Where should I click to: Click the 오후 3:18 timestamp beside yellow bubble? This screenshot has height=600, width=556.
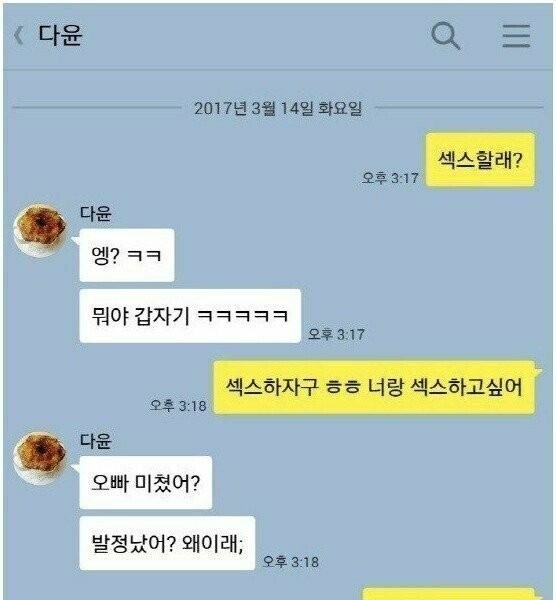[x=178, y=405]
